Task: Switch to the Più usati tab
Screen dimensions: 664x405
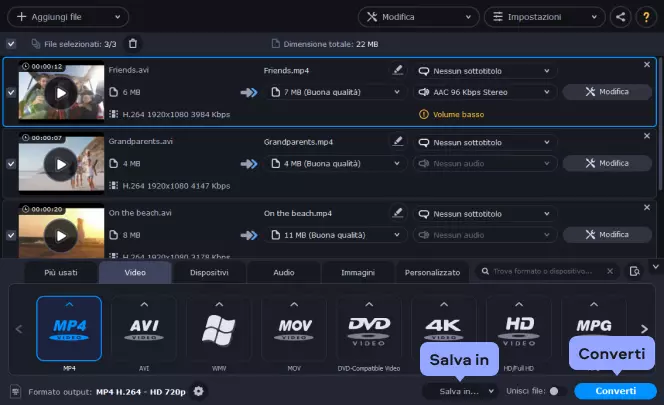Action: click(61, 272)
